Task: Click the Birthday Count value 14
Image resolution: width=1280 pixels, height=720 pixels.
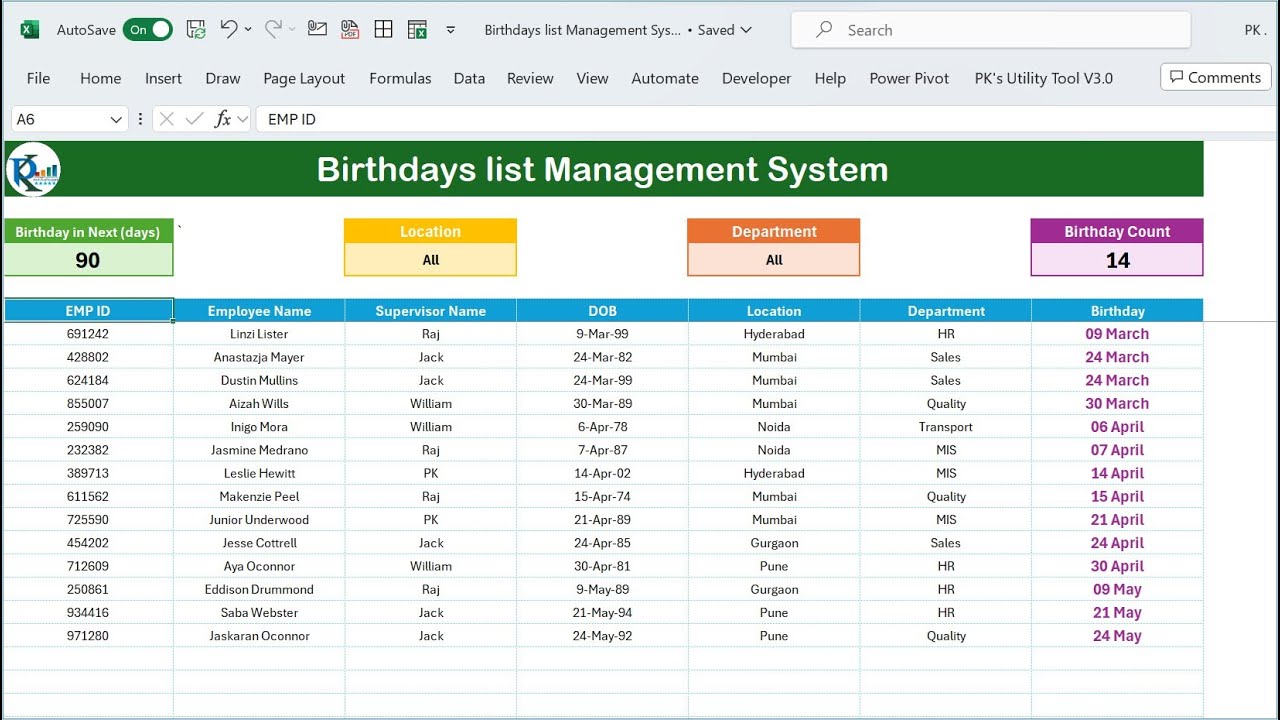Action: (1117, 260)
